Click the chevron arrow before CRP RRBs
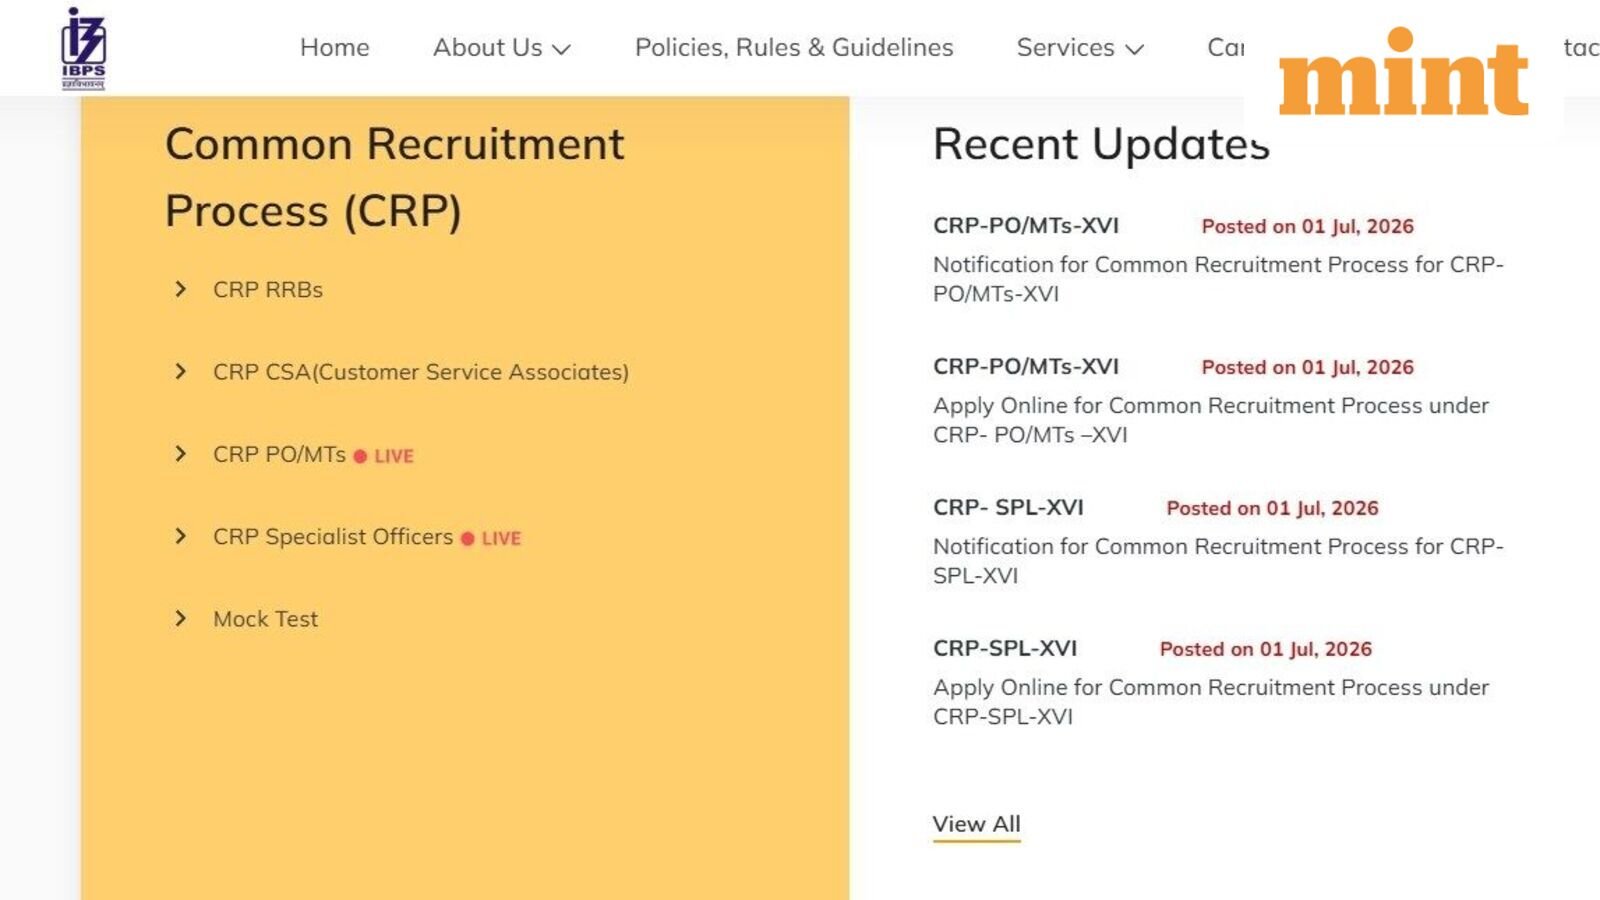Image resolution: width=1600 pixels, height=900 pixels. (x=180, y=289)
